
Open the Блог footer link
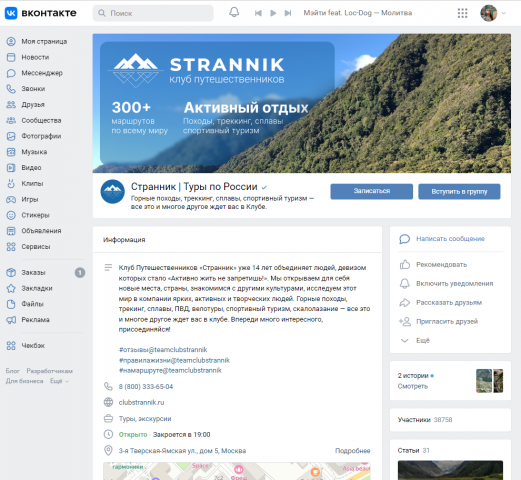point(12,371)
